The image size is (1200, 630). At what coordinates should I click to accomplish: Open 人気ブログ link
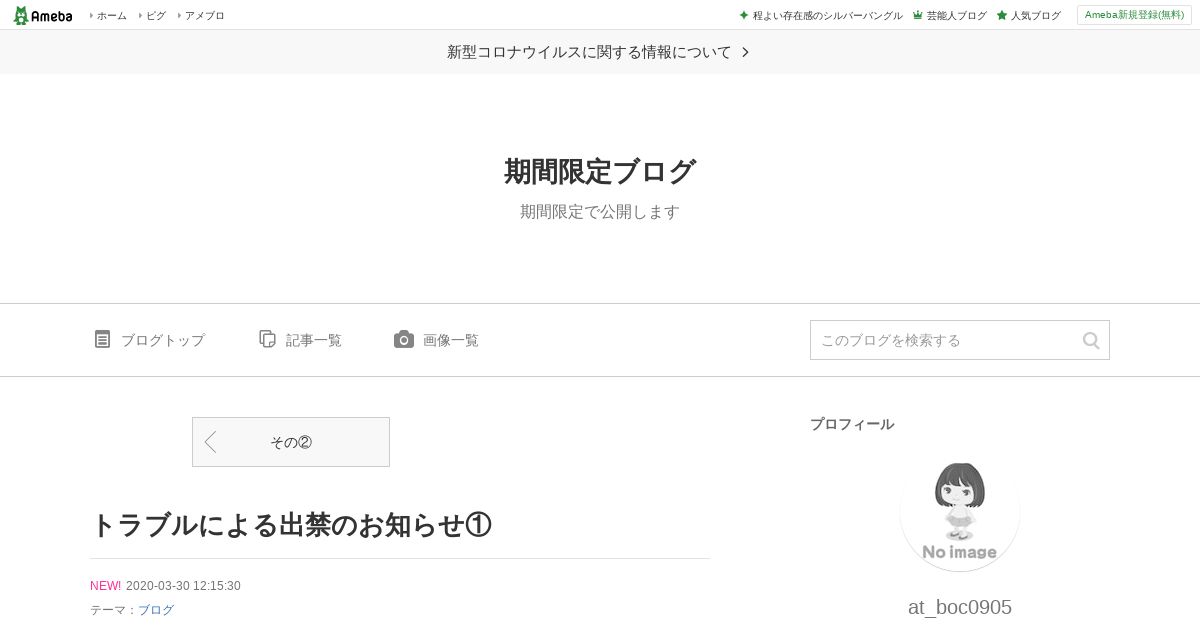point(1036,15)
